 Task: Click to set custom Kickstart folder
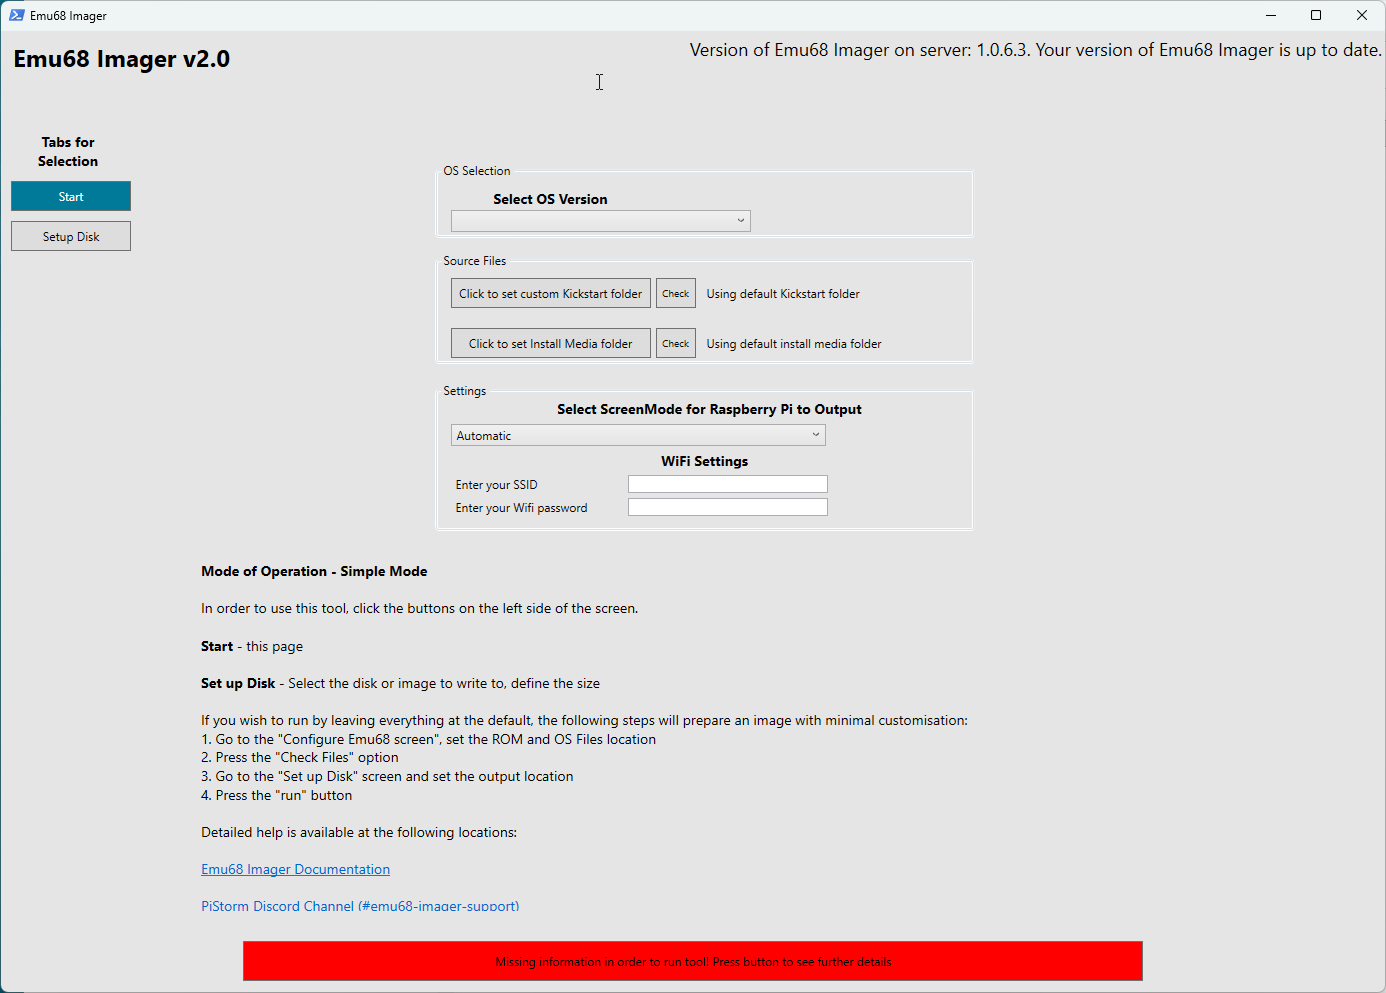(550, 293)
